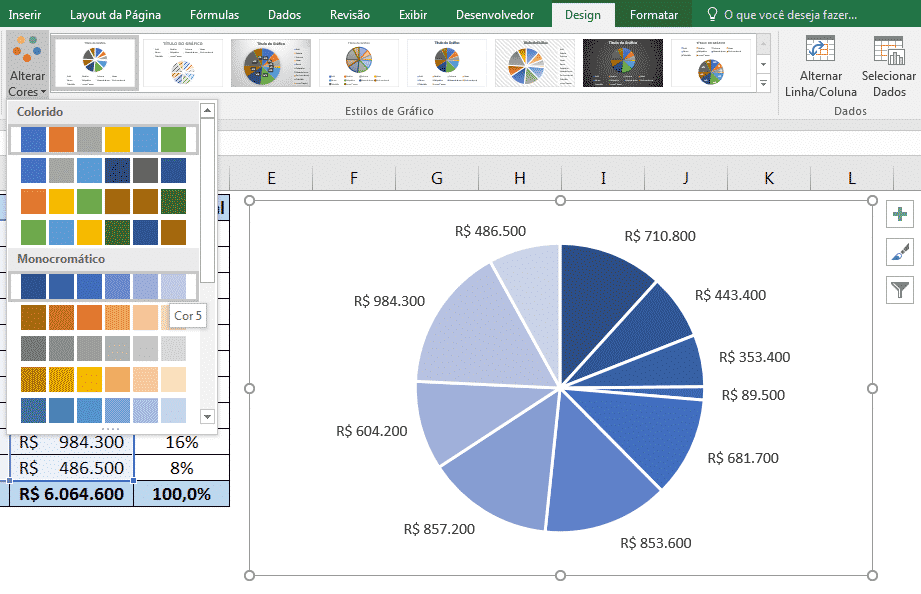
Task: Select column header H
Action: [519, 178]
